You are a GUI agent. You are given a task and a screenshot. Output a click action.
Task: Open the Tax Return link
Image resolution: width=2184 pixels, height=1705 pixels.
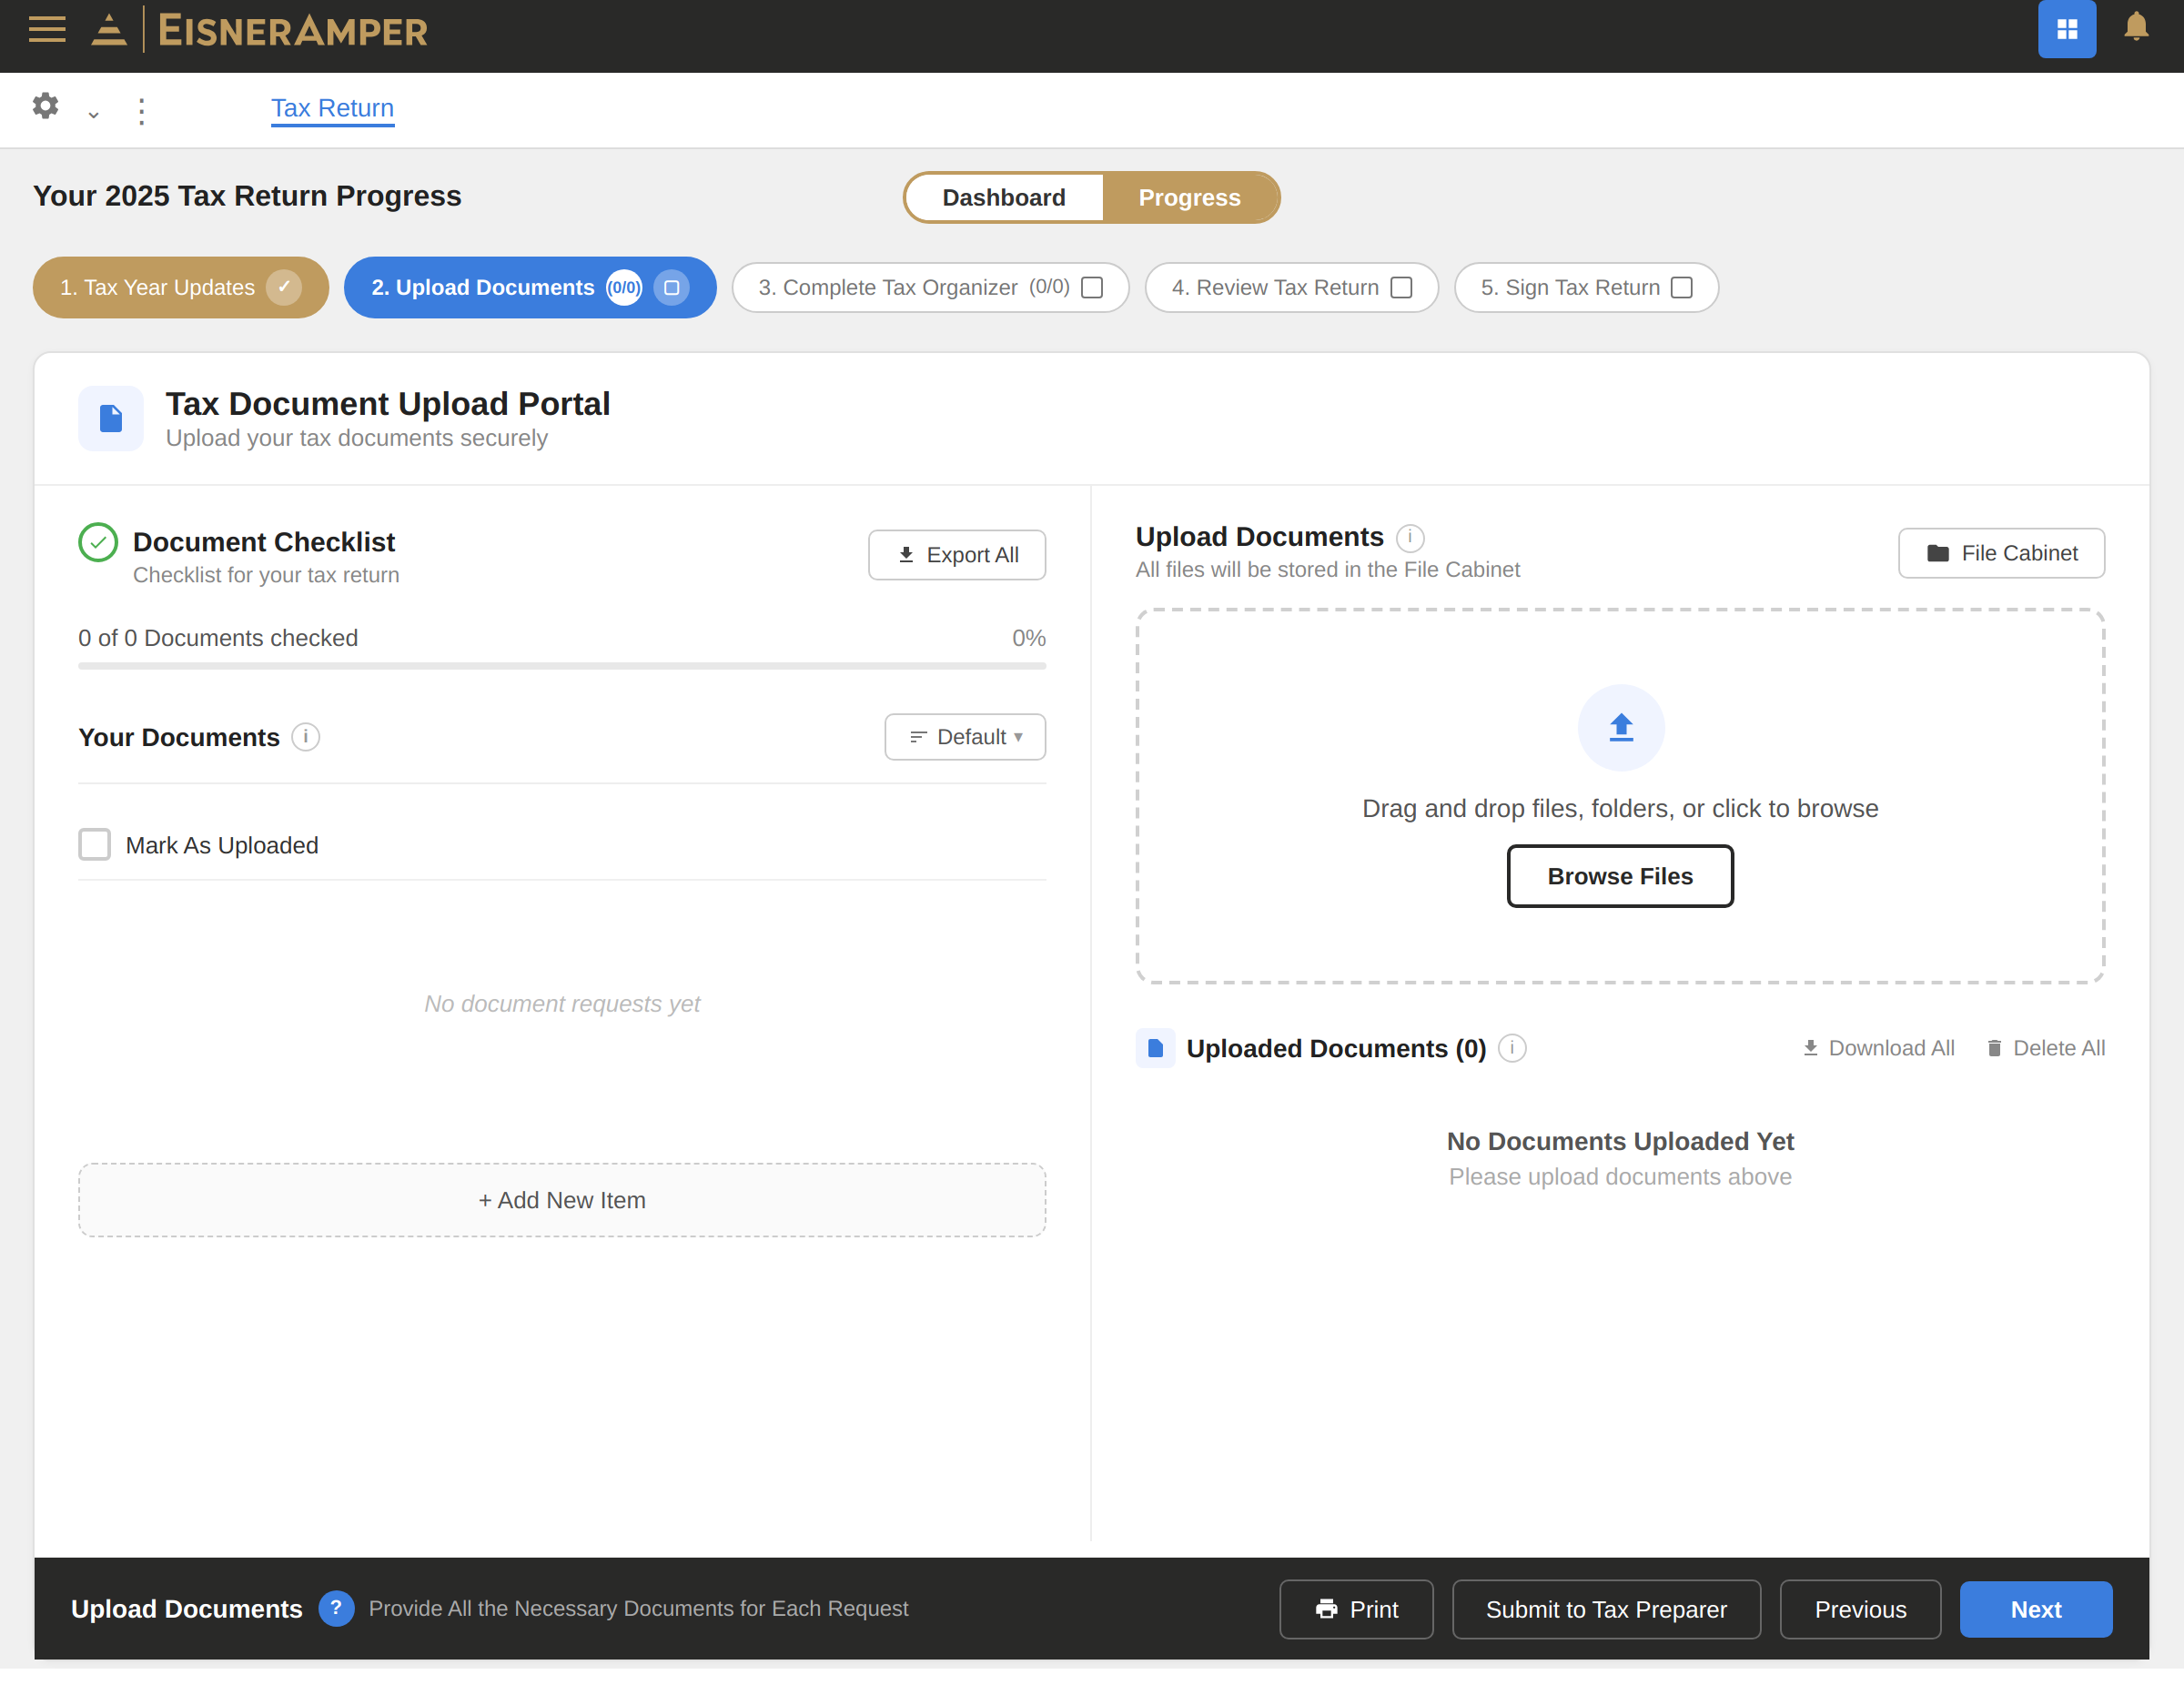pyautogui.click(x=332, y=108)
